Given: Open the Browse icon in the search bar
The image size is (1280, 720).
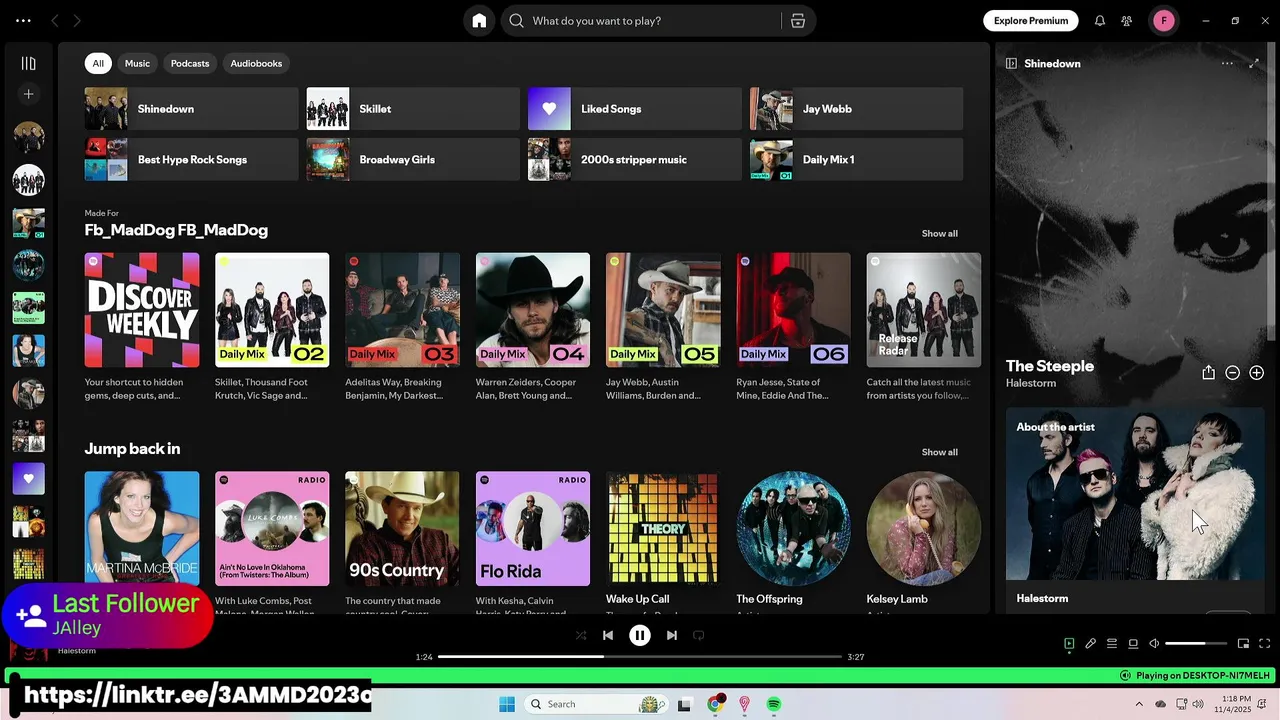Looking at the screenshot, I should 798,21.
